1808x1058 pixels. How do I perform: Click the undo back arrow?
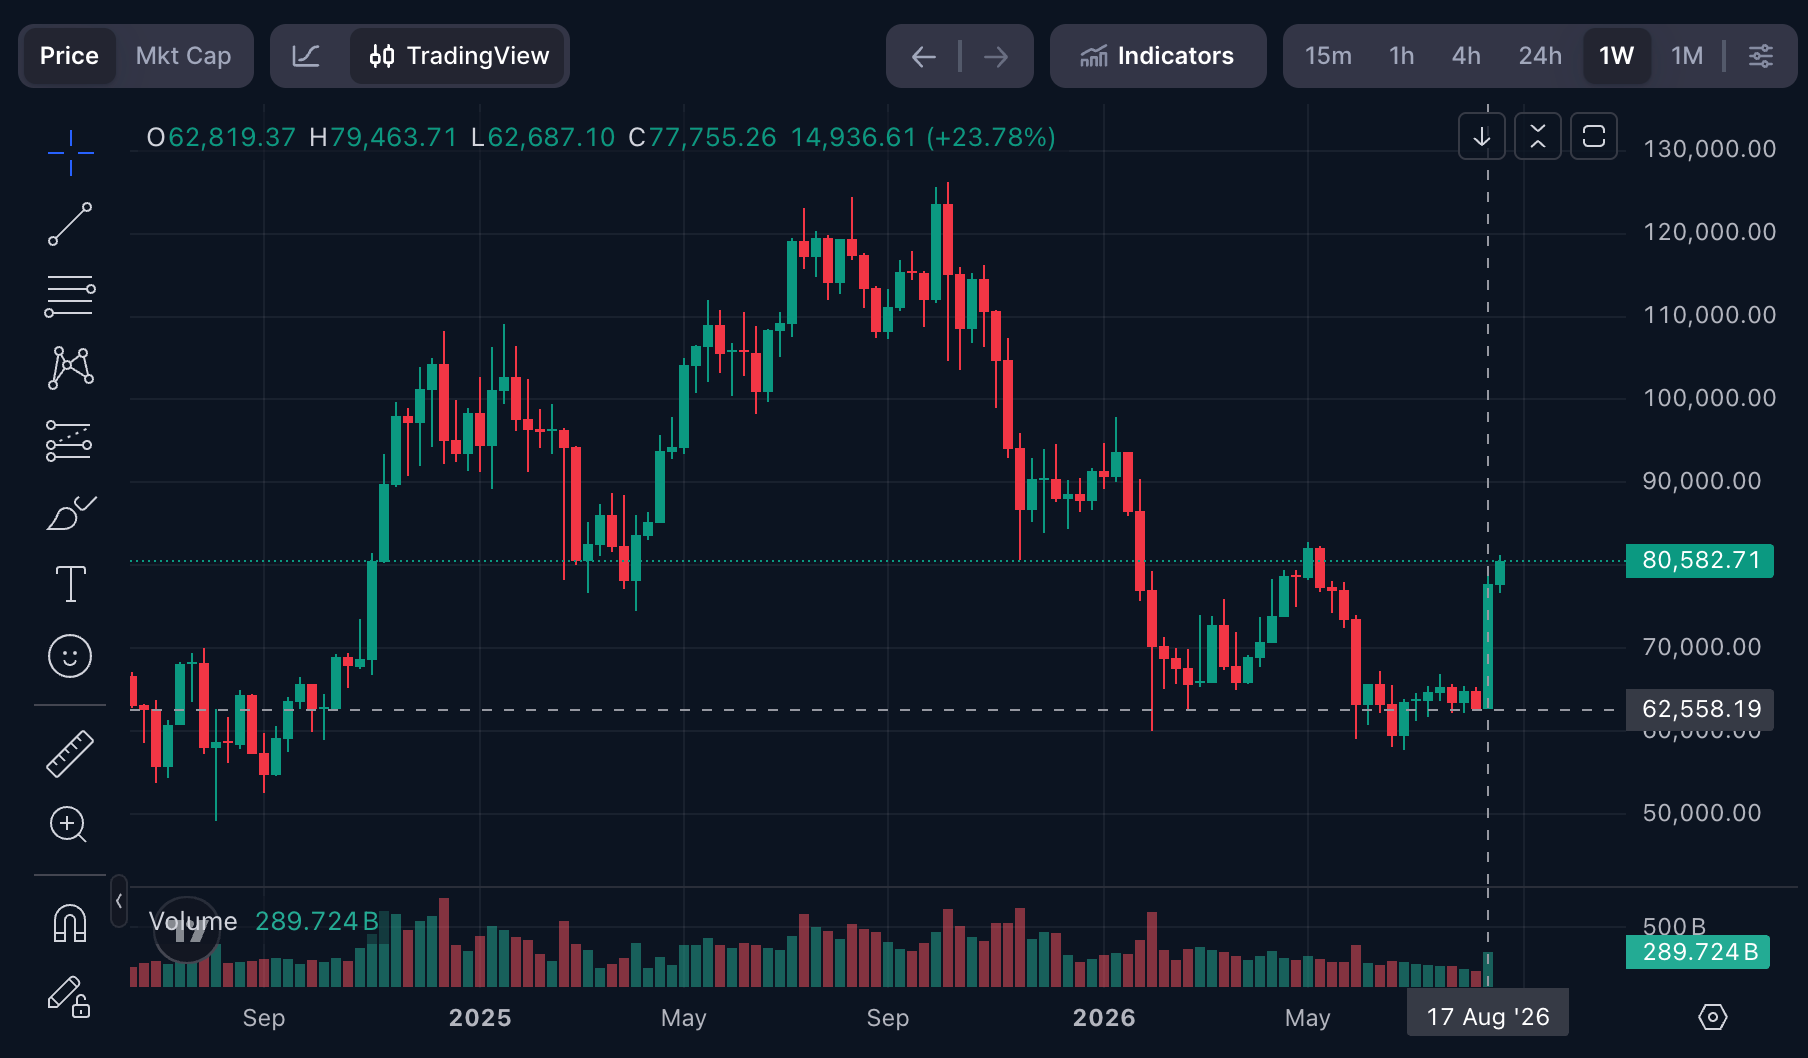(x=923, y=57)
